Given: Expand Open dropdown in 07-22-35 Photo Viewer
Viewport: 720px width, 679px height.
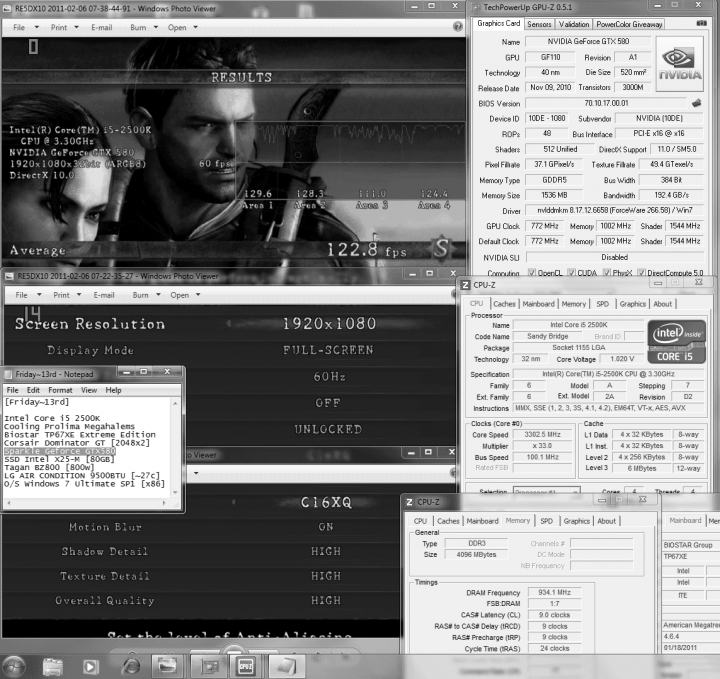Looking at the screenshot, I should pos(198,295).
